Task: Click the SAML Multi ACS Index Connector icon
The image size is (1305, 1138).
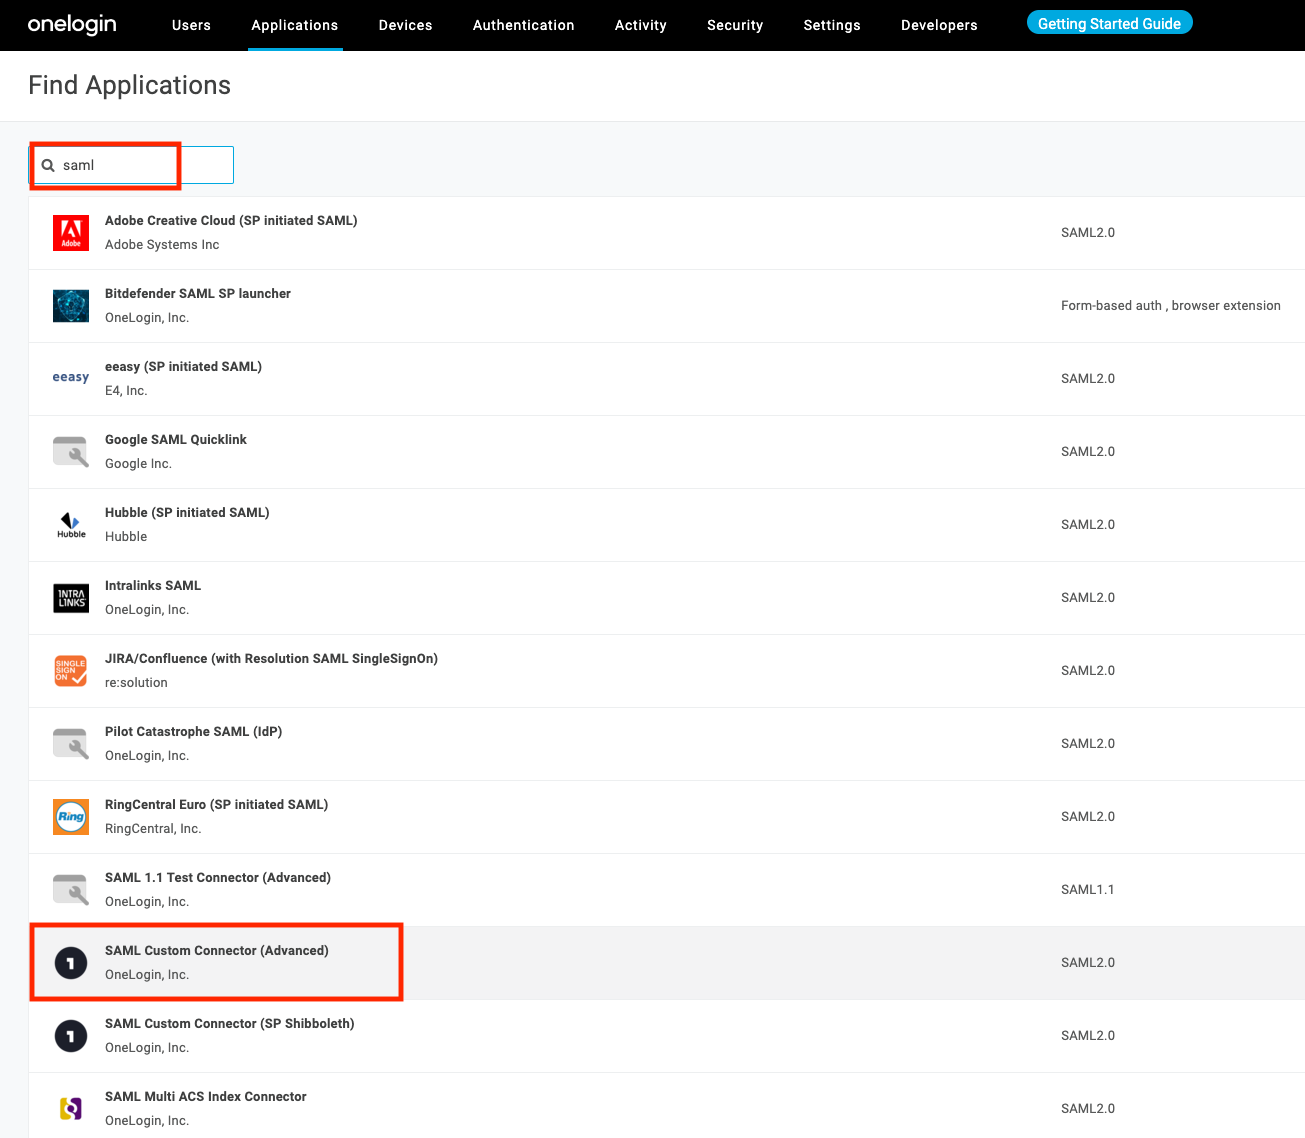Action: 71,1109
